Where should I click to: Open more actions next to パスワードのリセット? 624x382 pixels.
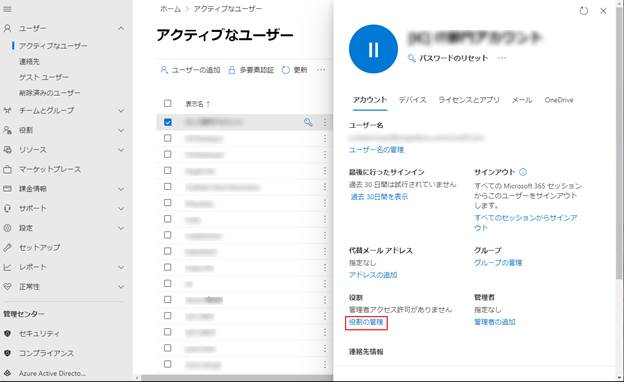point(502,58)
